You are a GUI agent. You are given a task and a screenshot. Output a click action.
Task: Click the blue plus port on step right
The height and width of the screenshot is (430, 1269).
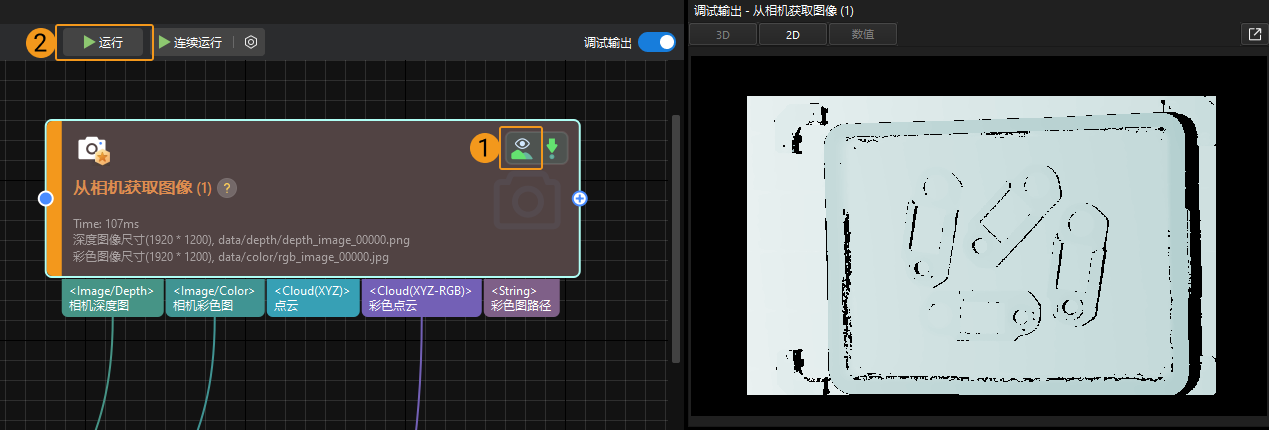point(579,199)
